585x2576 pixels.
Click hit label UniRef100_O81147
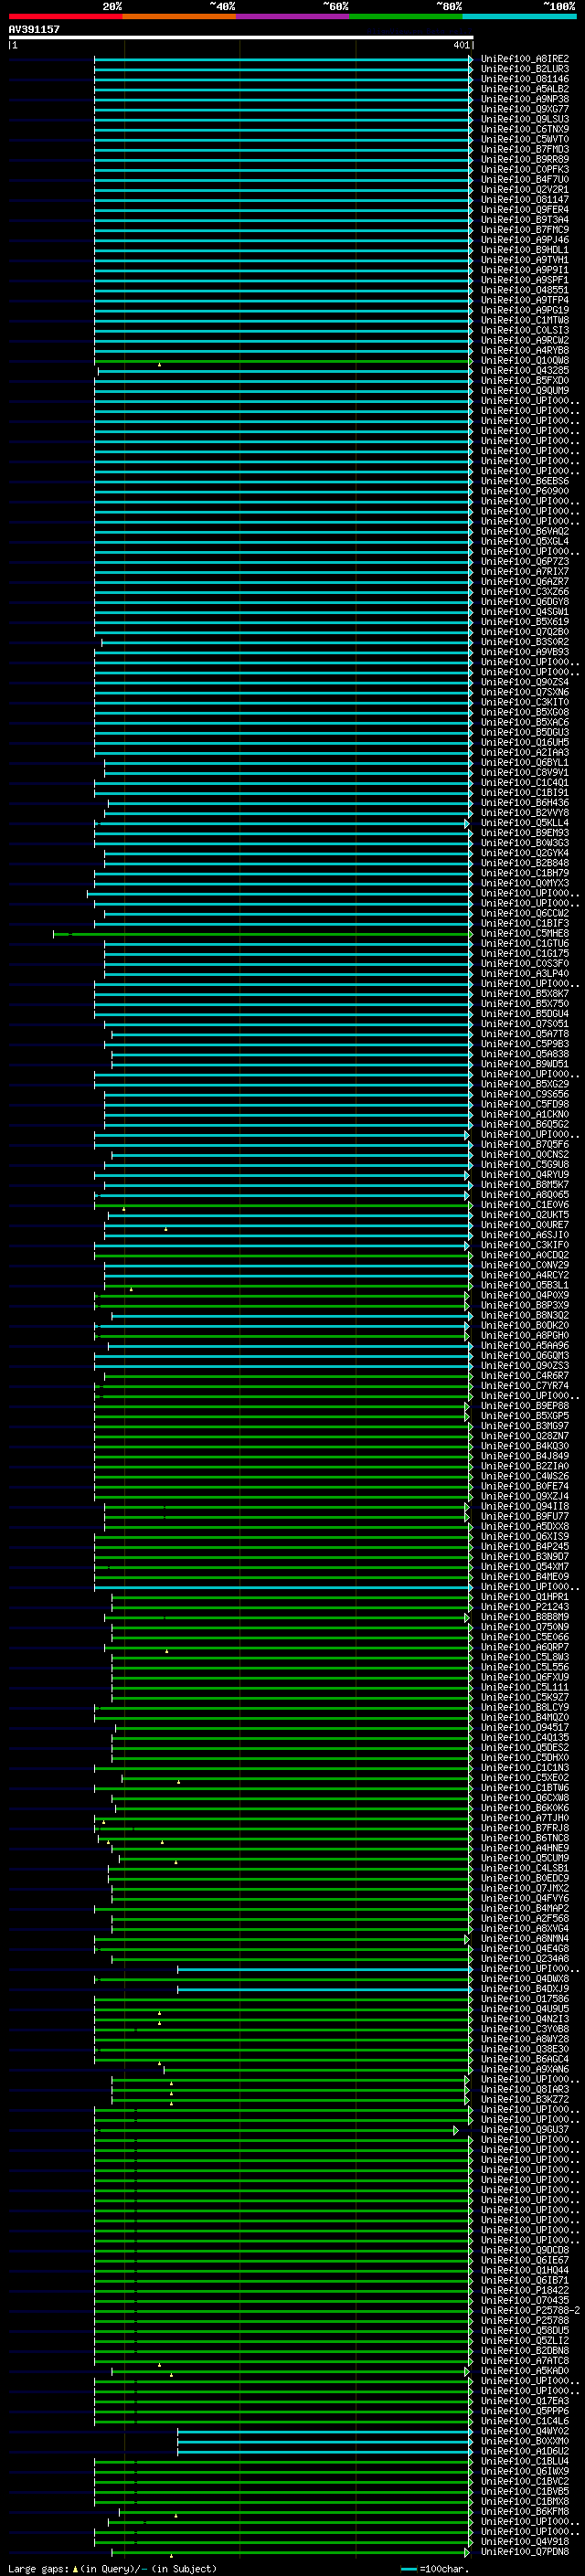click(524, 199)
